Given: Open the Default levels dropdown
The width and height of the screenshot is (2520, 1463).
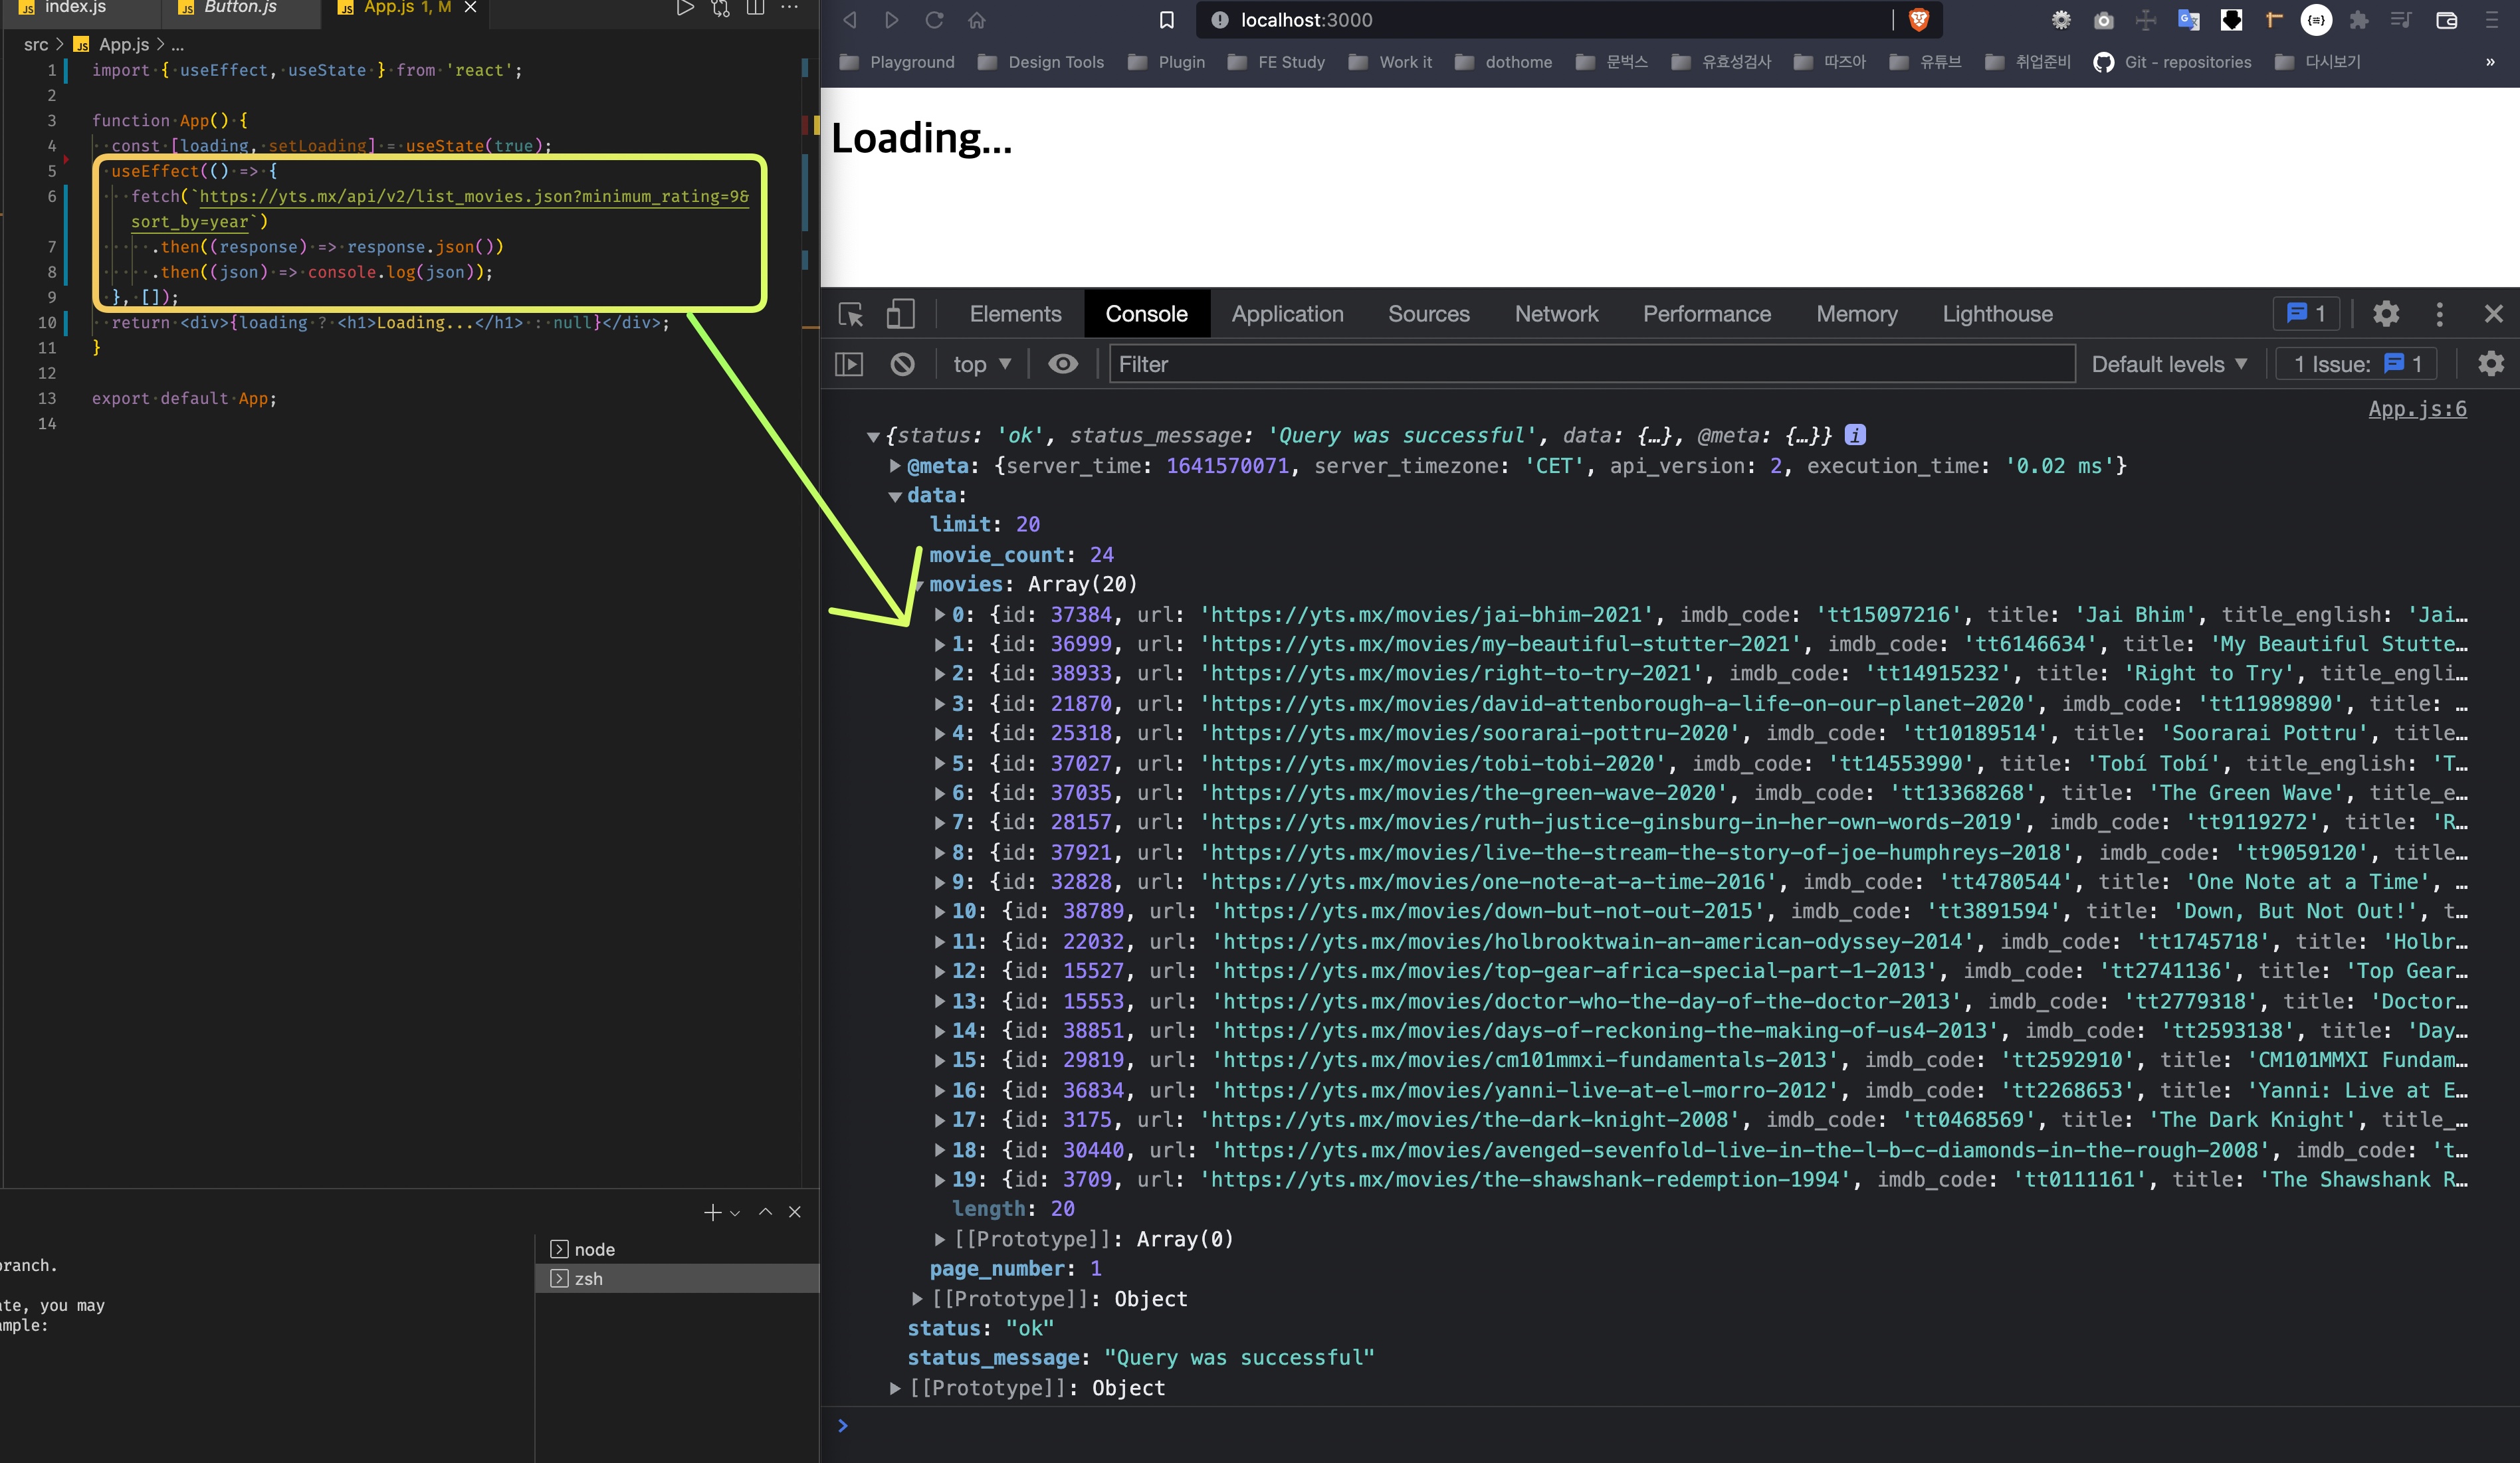Looking at the screenshot, I should (x=2168, y=365).
